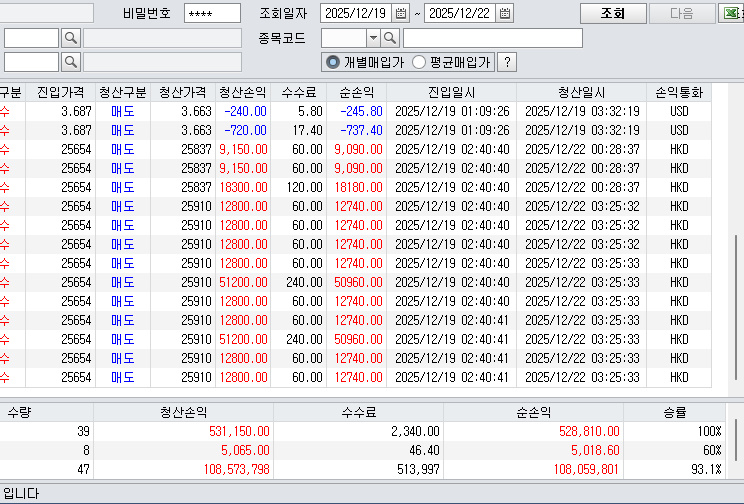Click quantity cell 39 in summary

(x=46, y=431)
